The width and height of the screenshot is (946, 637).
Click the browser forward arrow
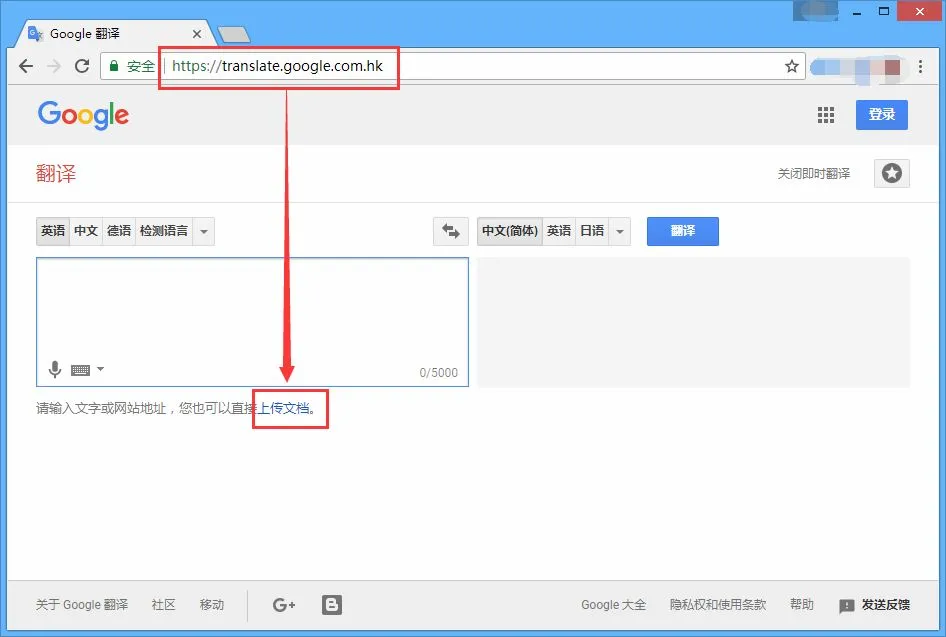(x=54, y=66)
